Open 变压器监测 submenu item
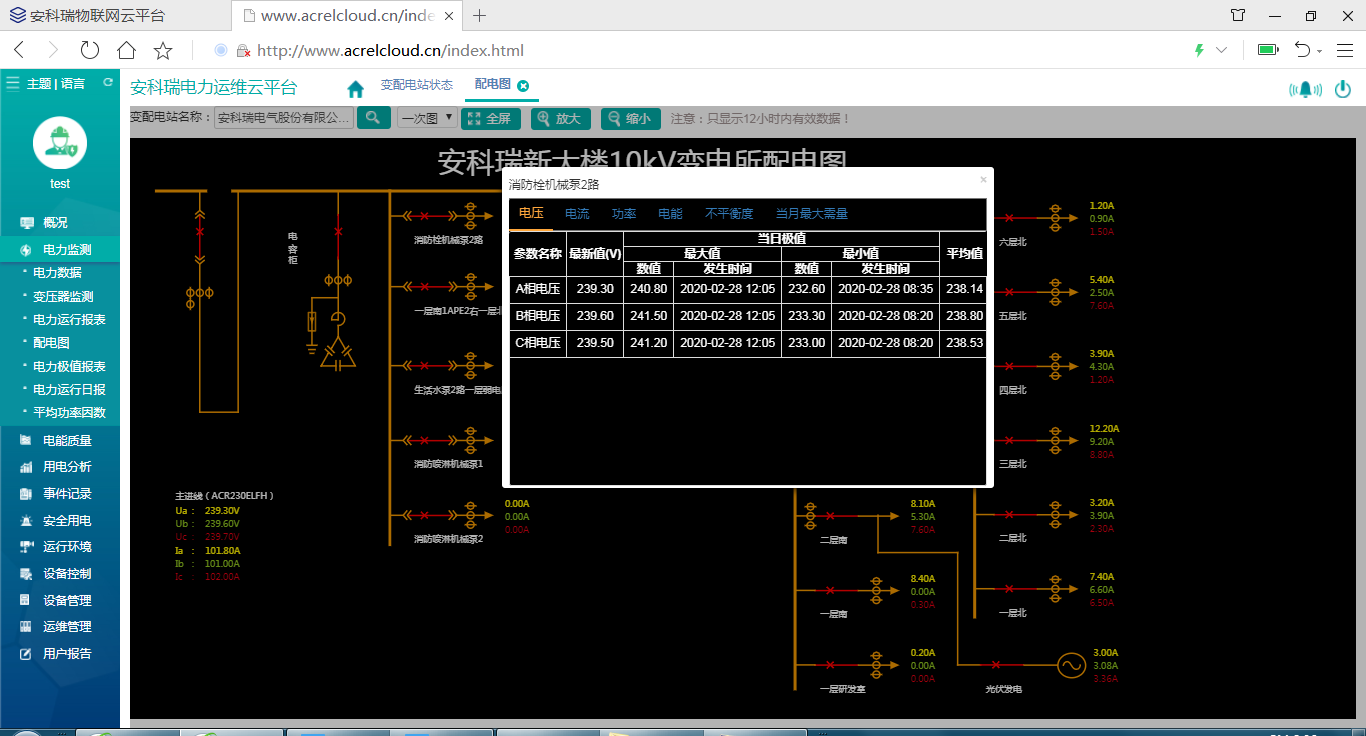This screenshot has height=736, width=1366. tap(63, 296)
